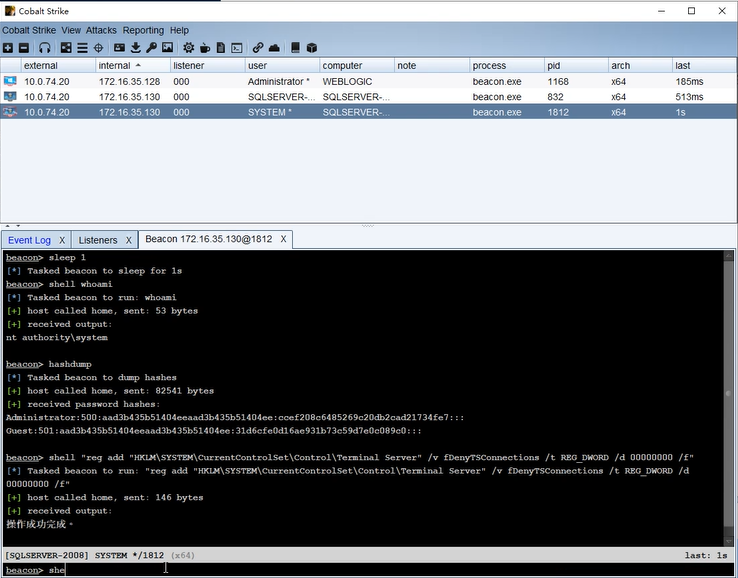Open the Cobalt Strike menu
The height and width of the screenshot is (578, 738).
(29, 30)
